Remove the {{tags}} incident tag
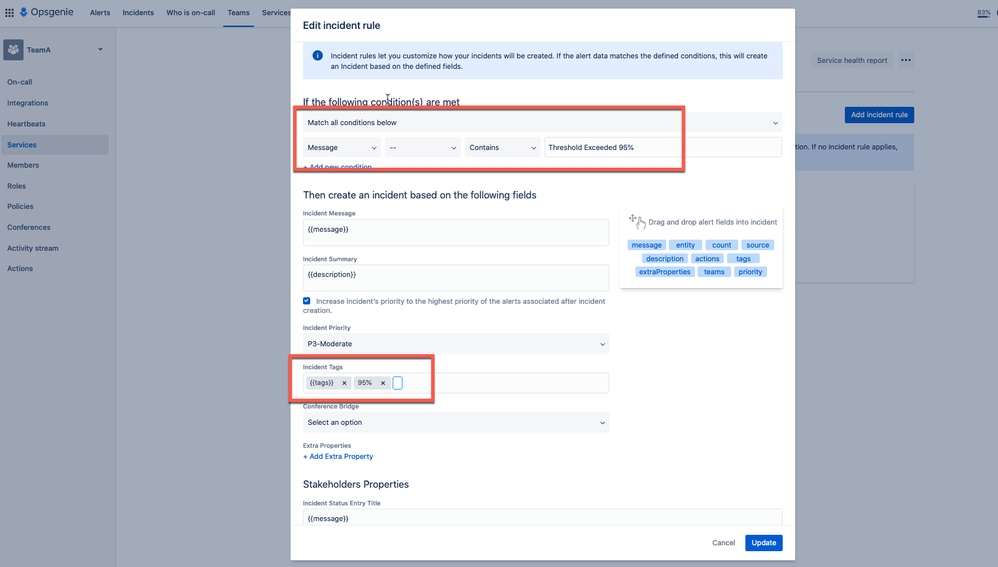Viewport: 998px width, 567px height. point(344,383)
